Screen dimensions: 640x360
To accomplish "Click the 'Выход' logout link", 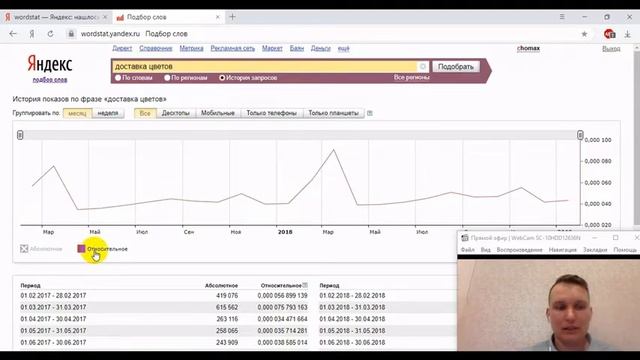I will pyautogui.click(x=611, y=48).
